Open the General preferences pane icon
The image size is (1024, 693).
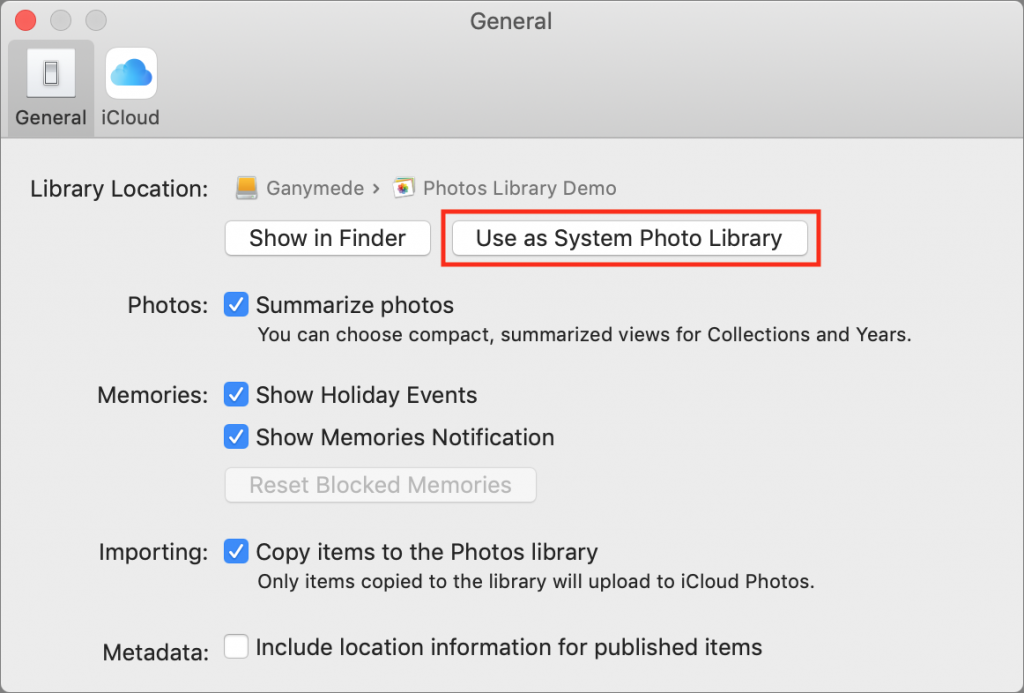pos(51,73)
